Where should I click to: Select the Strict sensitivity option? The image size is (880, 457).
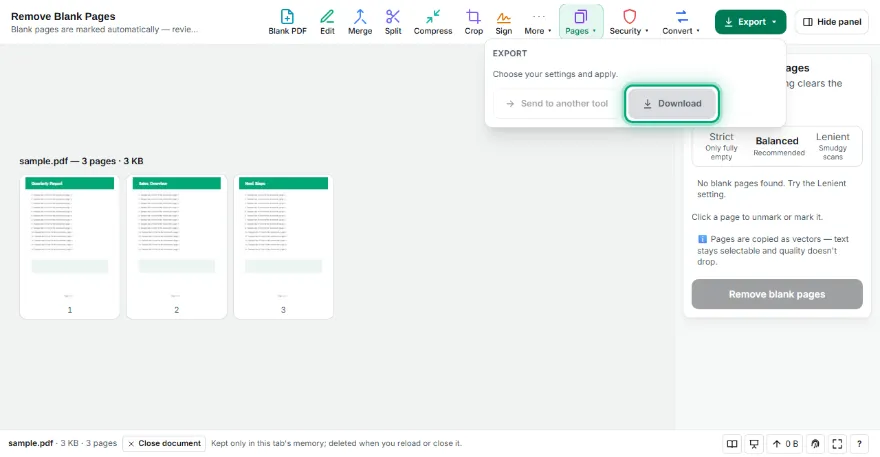coord(721,146)
